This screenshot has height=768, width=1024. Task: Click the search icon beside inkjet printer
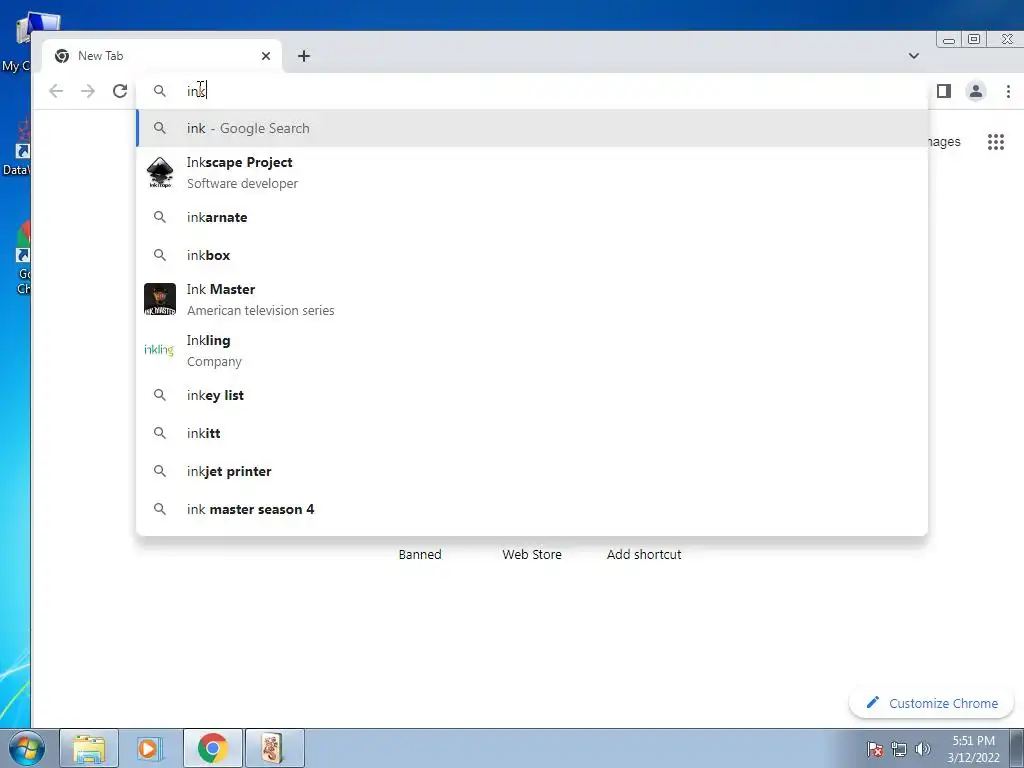click(x=160, y=471)
